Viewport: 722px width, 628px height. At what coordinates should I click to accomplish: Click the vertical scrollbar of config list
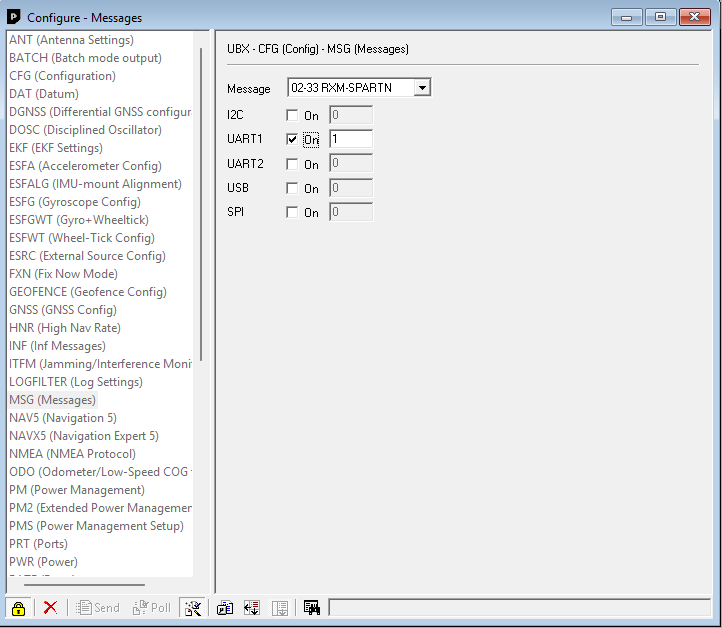(x=200, y=200)
